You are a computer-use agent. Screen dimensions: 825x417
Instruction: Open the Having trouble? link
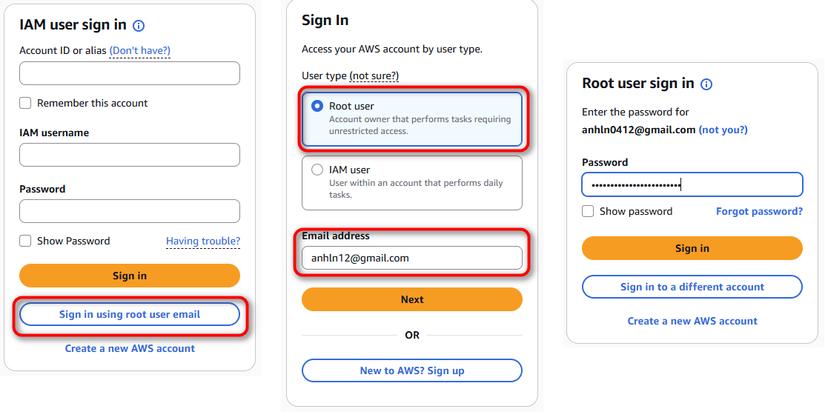point(203,241)
